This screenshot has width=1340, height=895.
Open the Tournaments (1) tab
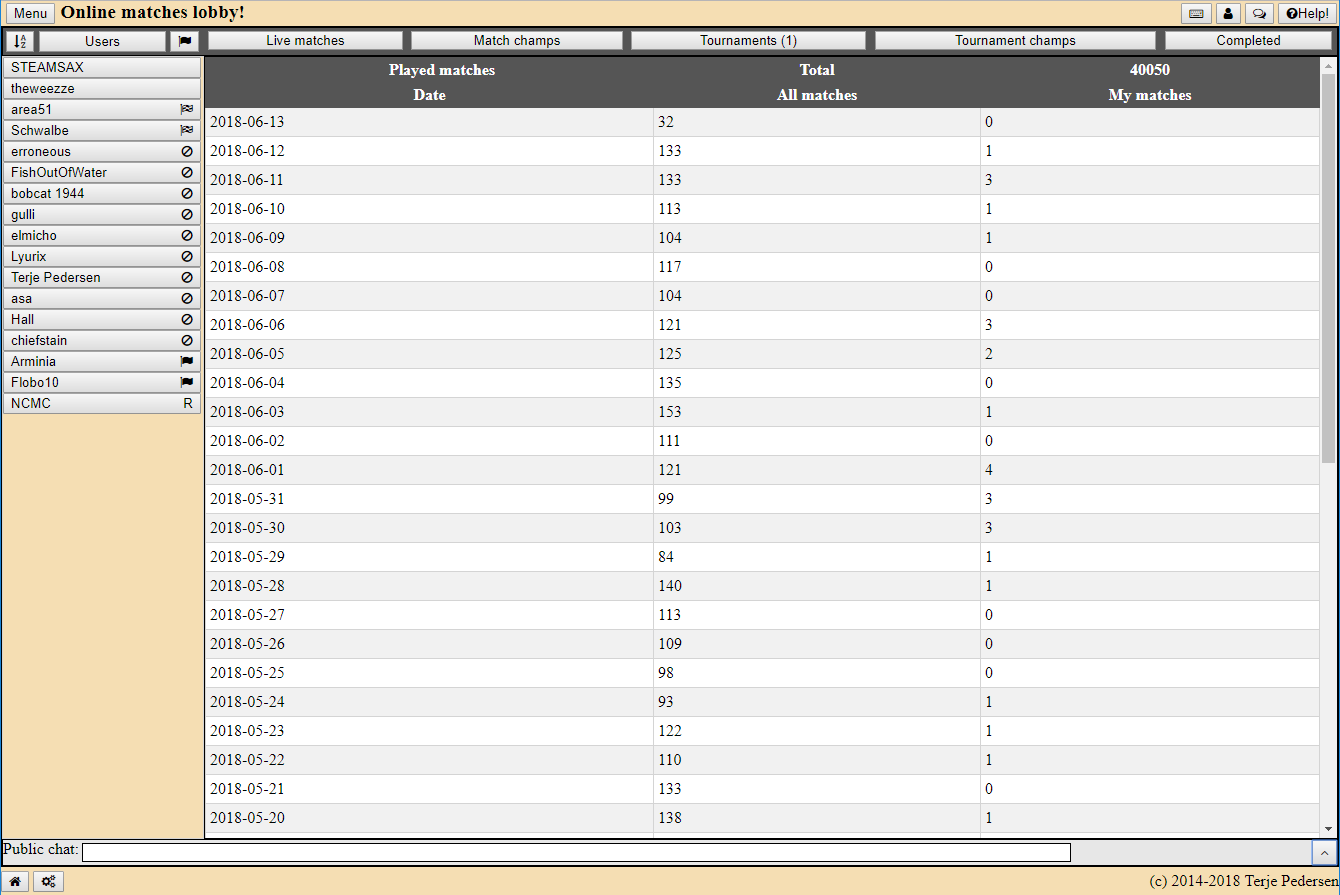748,41
